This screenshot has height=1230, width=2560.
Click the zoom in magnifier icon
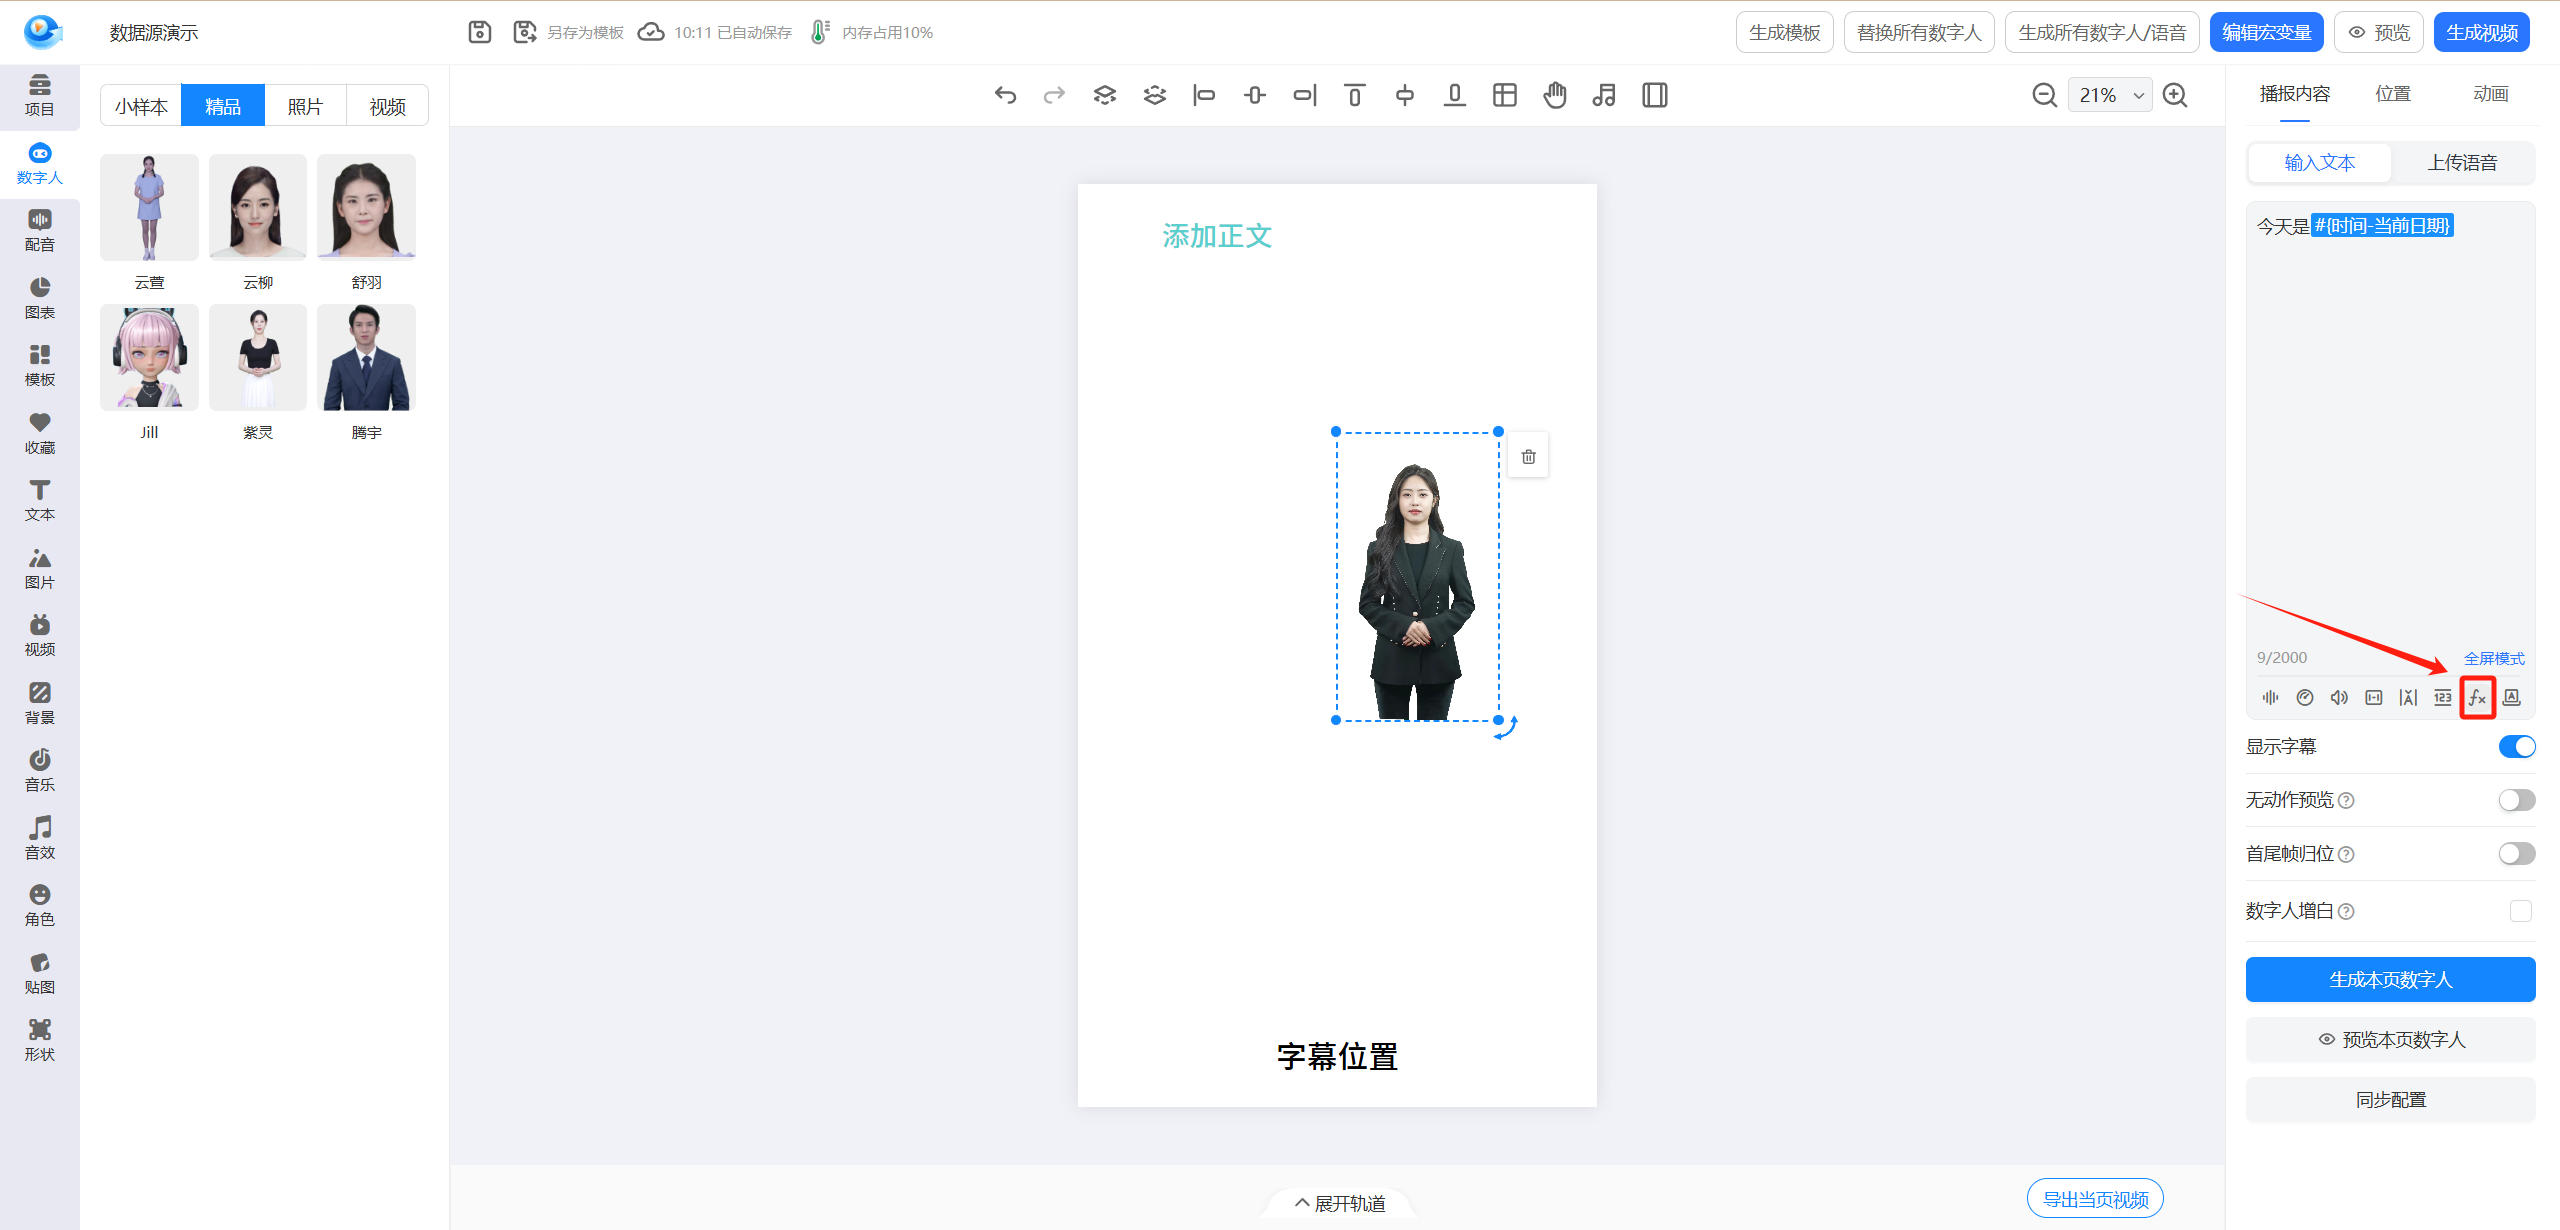2175,95
